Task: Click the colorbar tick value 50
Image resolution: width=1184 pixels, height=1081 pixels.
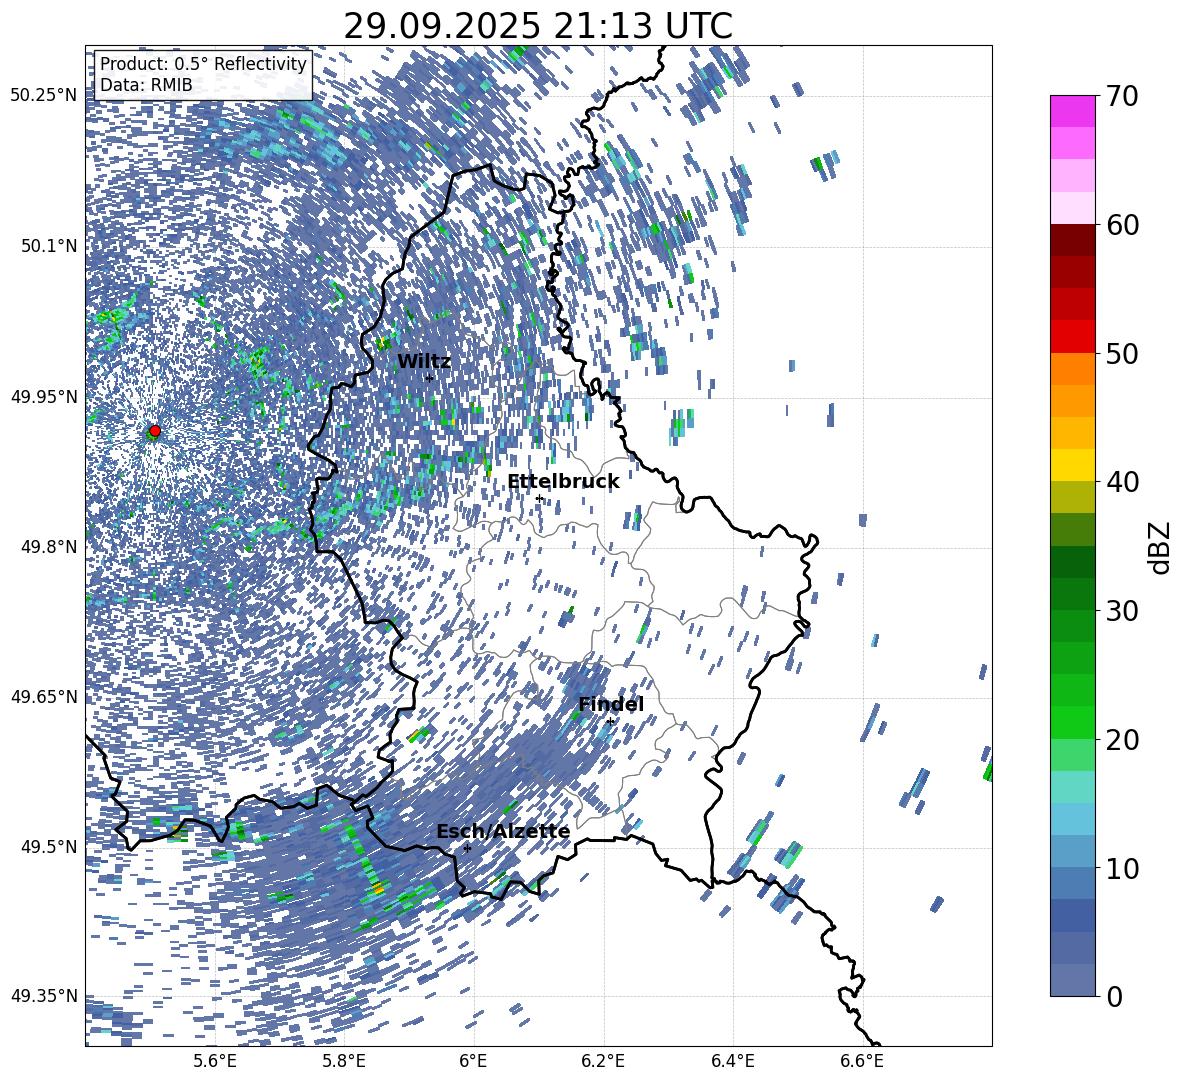Action: pos(1122,353)
